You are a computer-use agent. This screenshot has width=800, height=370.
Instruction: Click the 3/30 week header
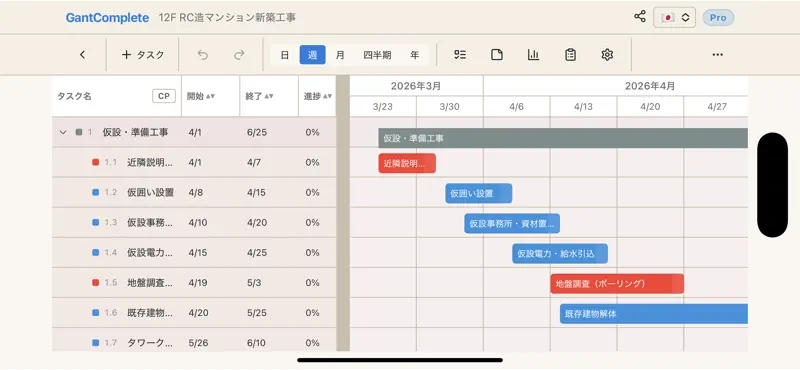tap(449, 107)
